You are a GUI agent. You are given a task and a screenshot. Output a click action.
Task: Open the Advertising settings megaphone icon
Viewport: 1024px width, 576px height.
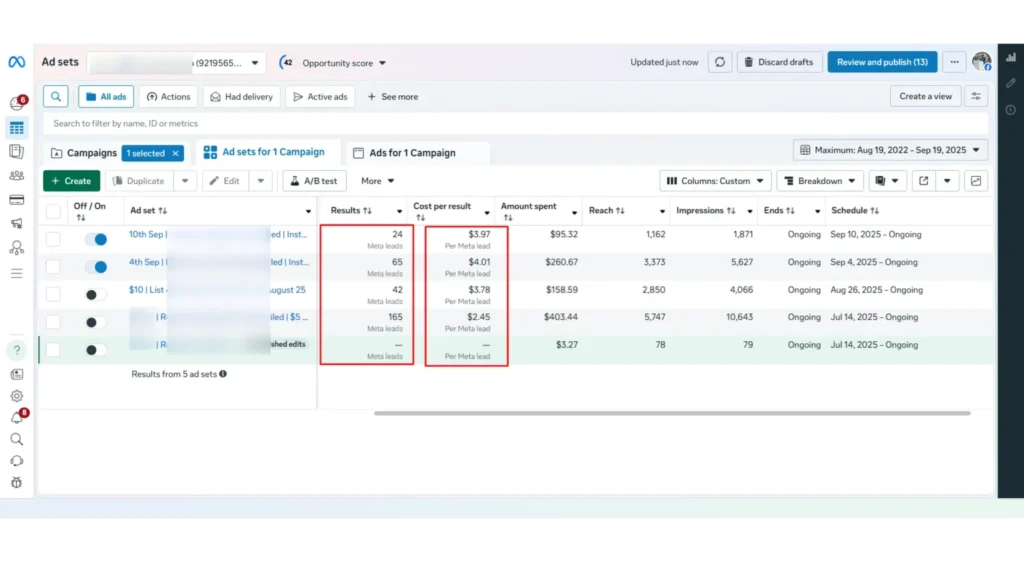[17, 223]
